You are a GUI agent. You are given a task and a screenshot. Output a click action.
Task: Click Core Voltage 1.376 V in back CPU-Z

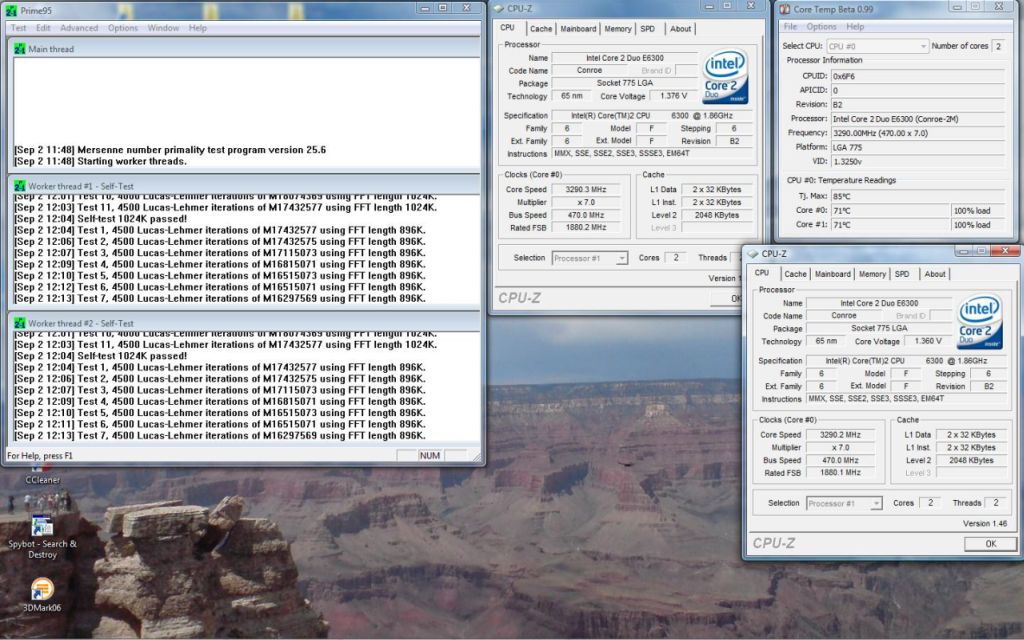tap(673, 96)
